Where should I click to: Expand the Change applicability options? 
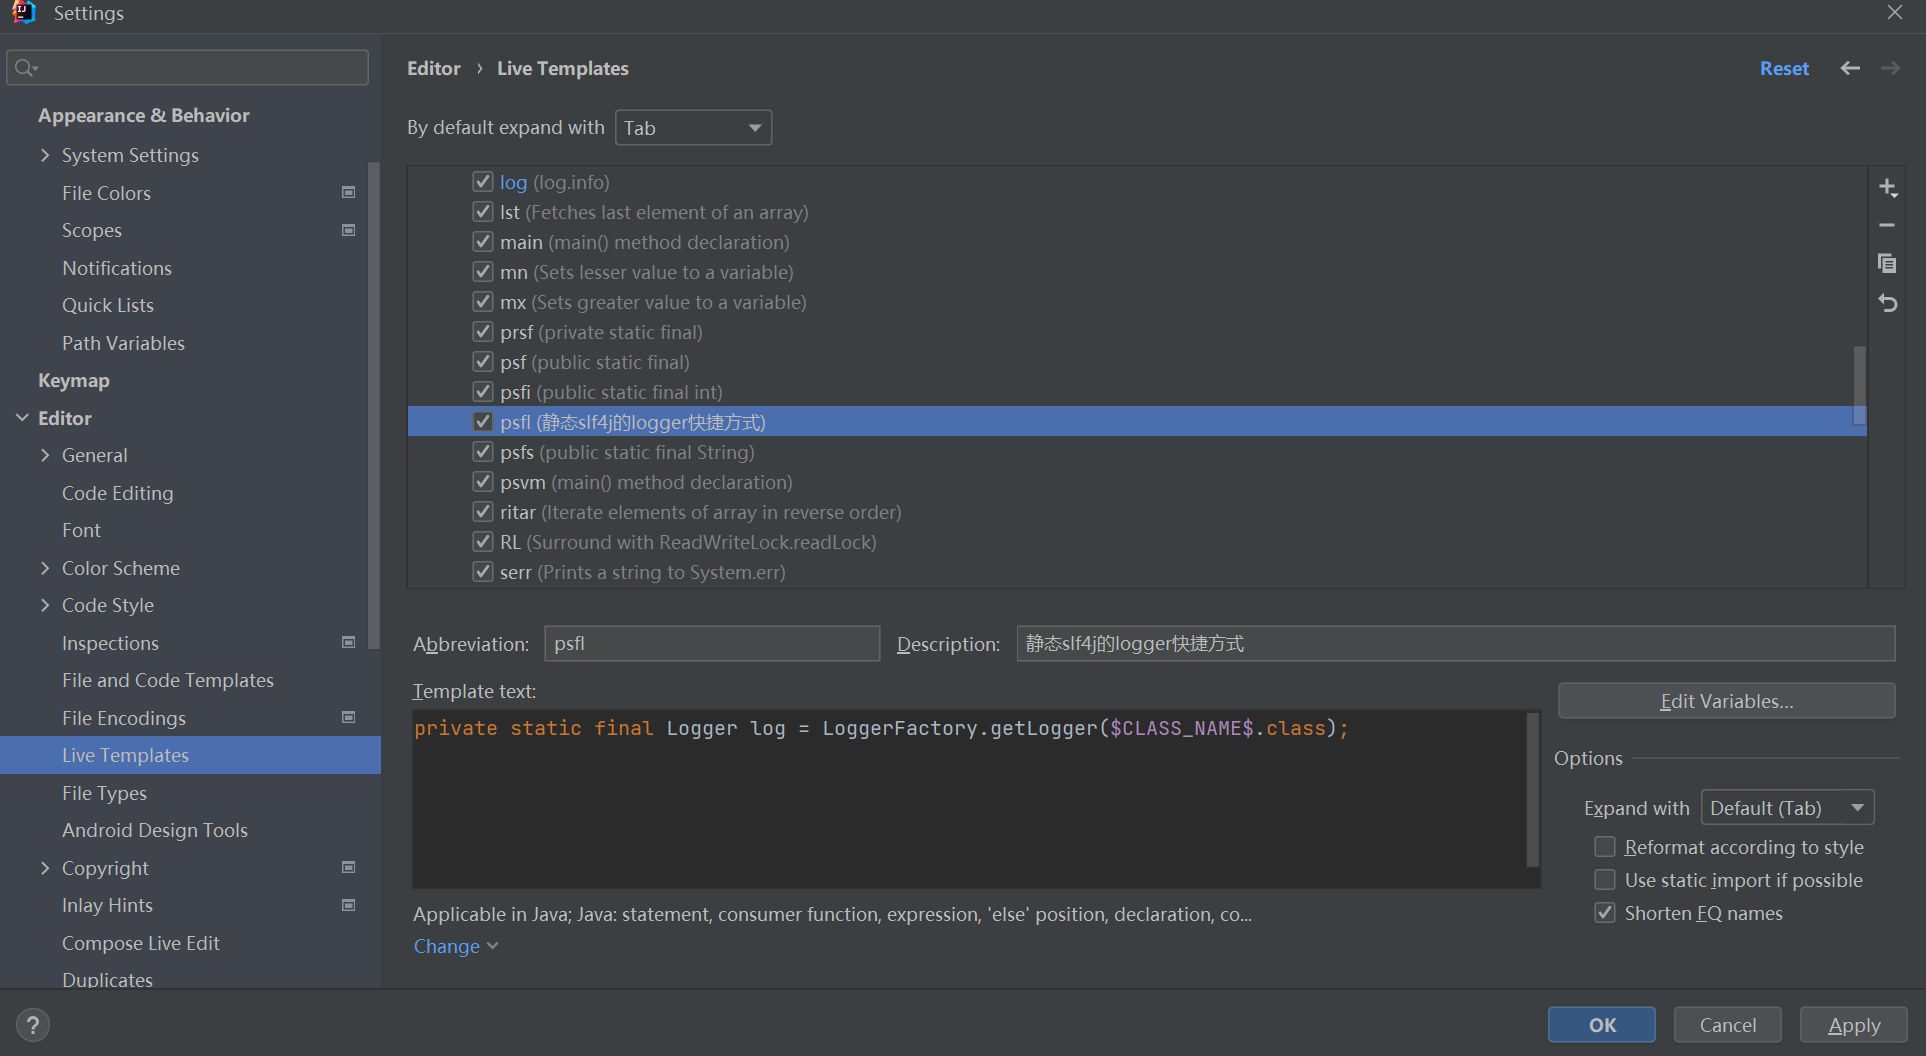455,946
